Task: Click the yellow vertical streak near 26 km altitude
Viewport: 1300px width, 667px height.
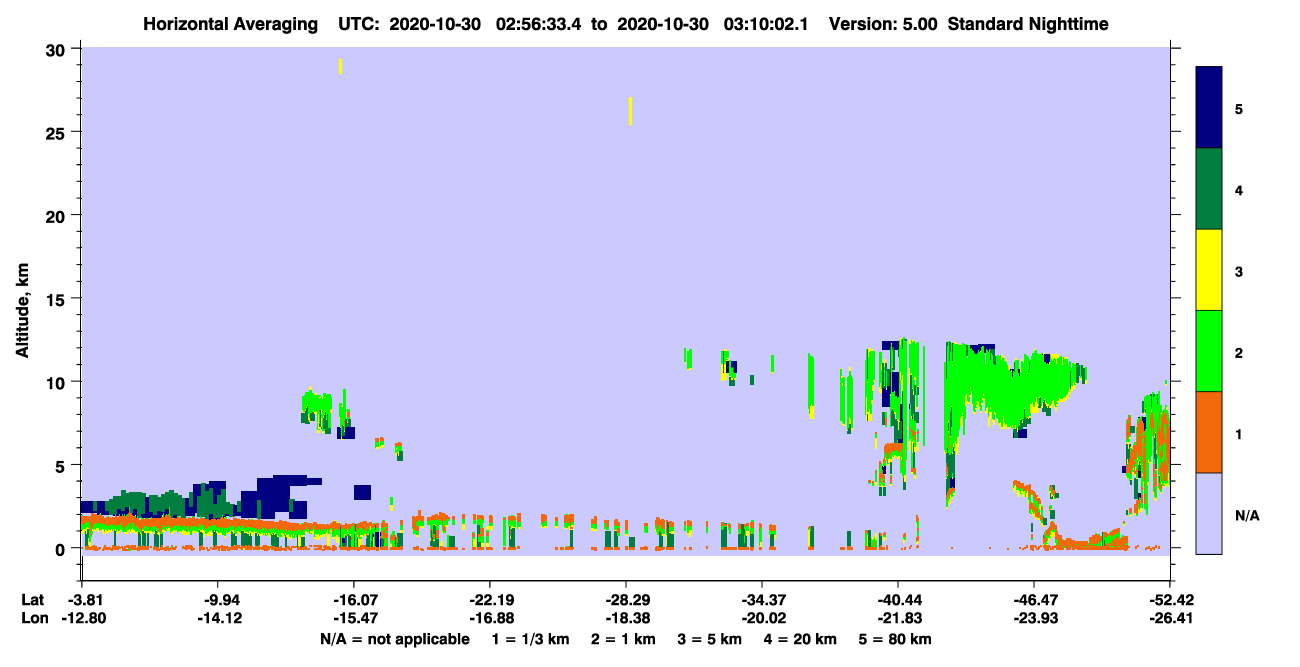Action: 630,111
